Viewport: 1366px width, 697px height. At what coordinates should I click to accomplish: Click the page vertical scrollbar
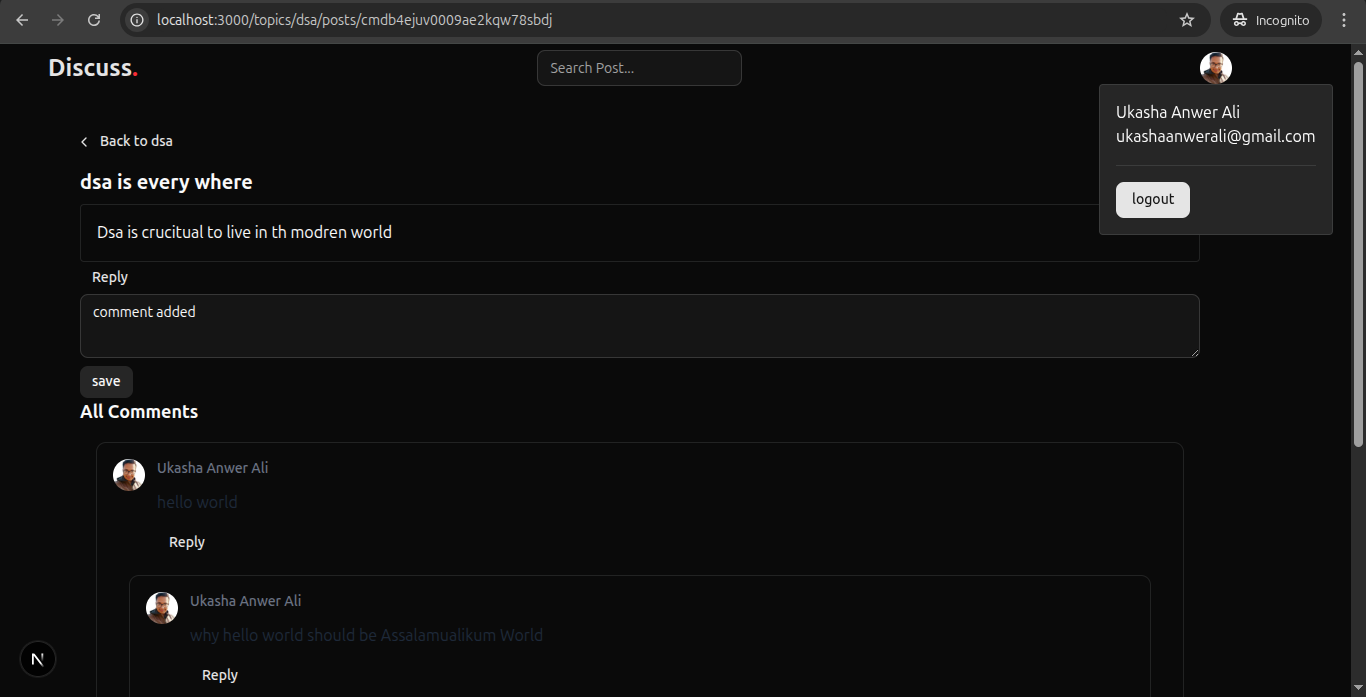point(1358,254)
